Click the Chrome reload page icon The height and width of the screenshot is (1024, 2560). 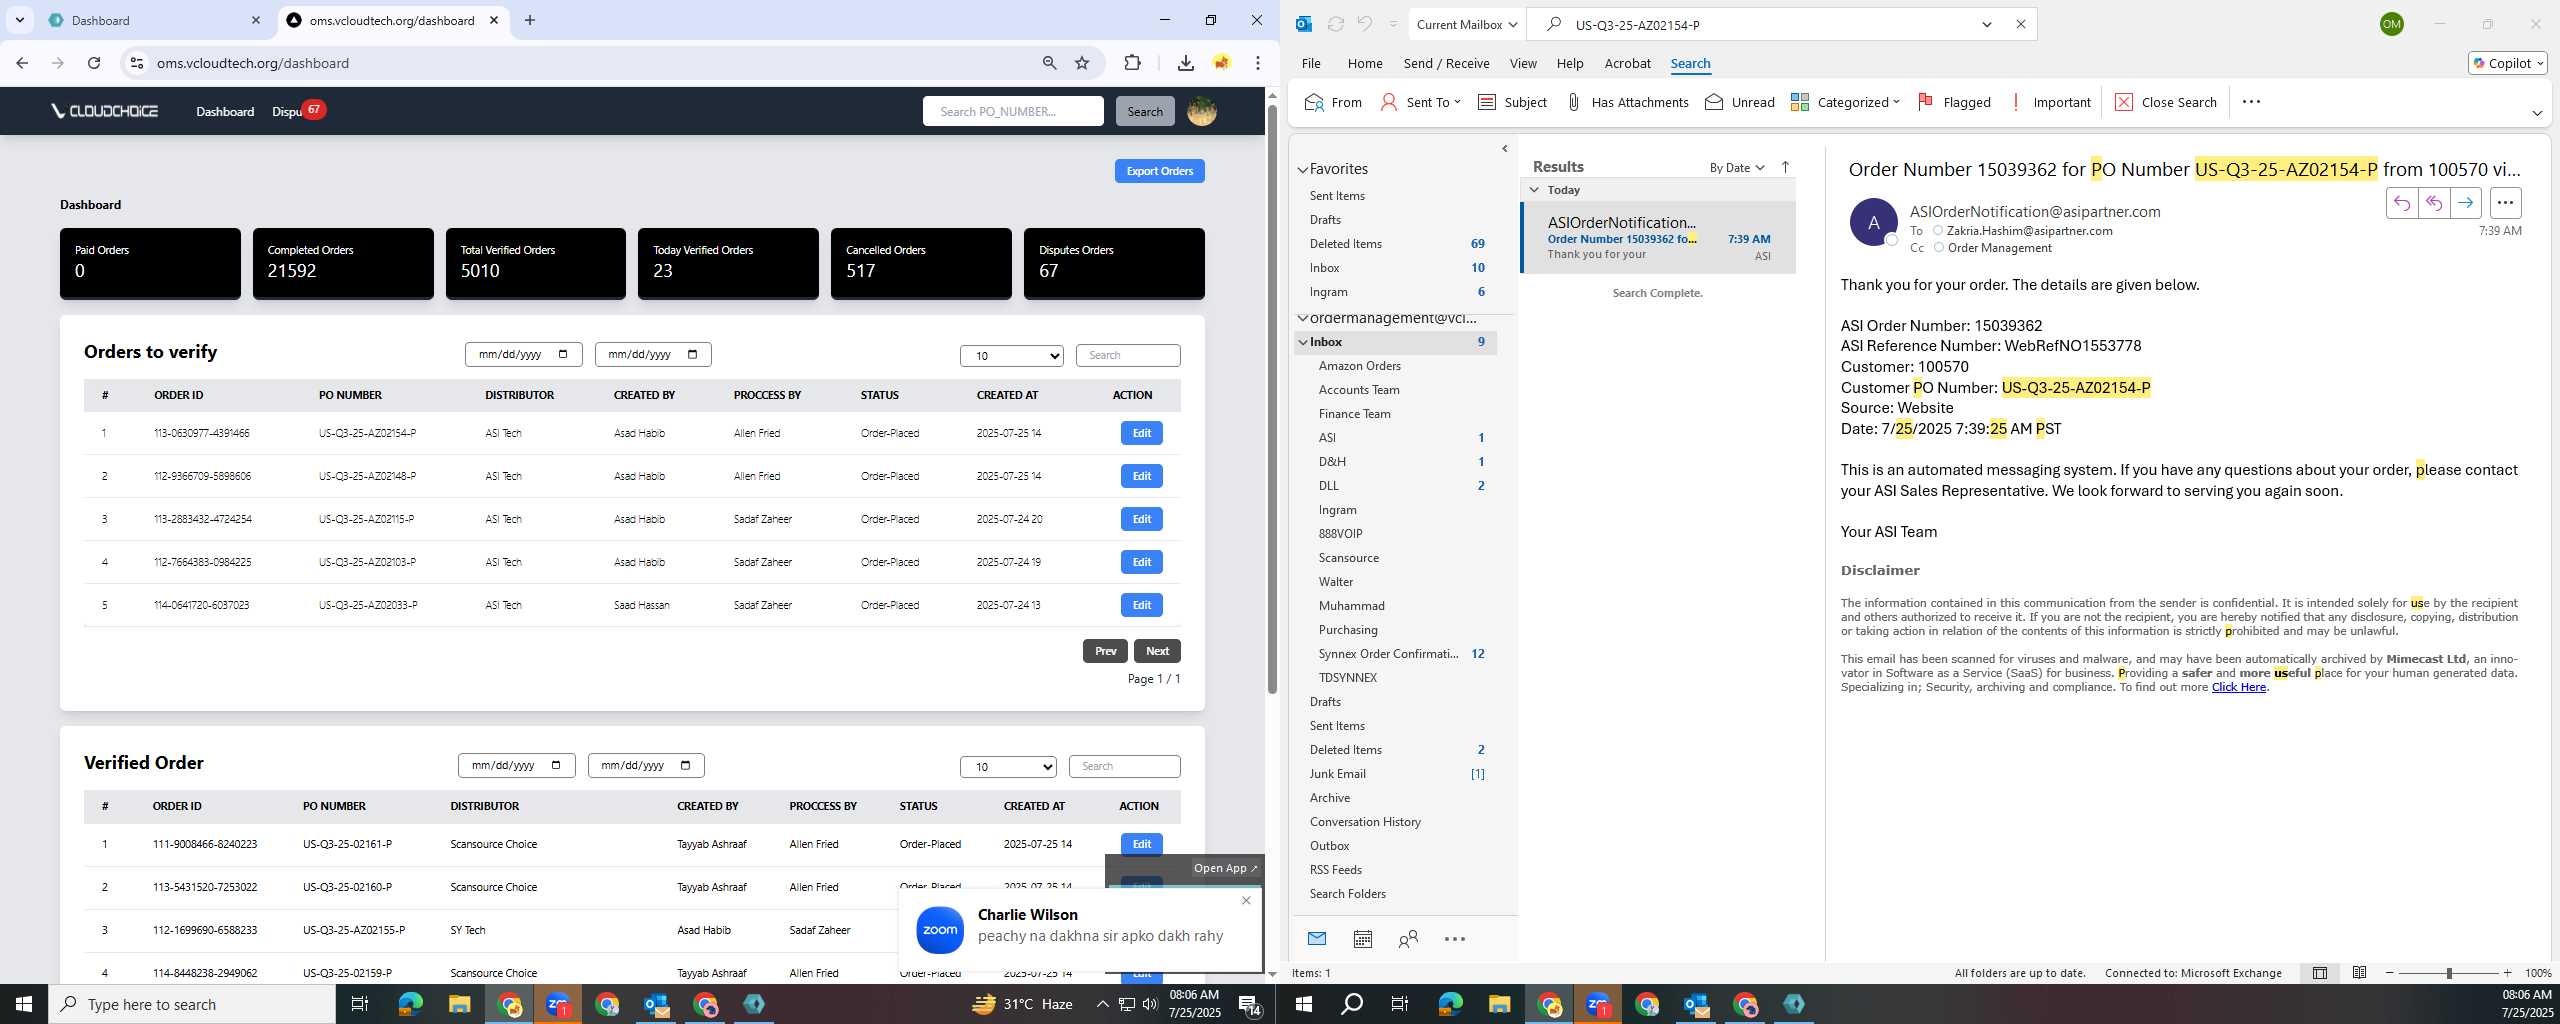point(94,63)
